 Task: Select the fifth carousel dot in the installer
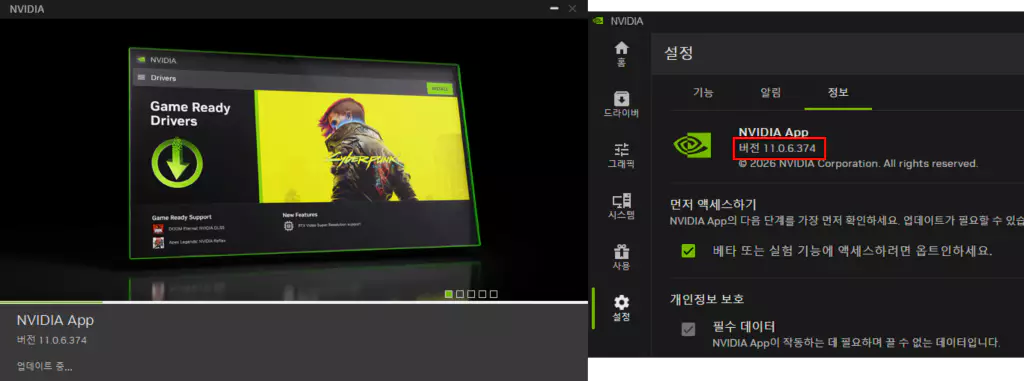(493, 294)
